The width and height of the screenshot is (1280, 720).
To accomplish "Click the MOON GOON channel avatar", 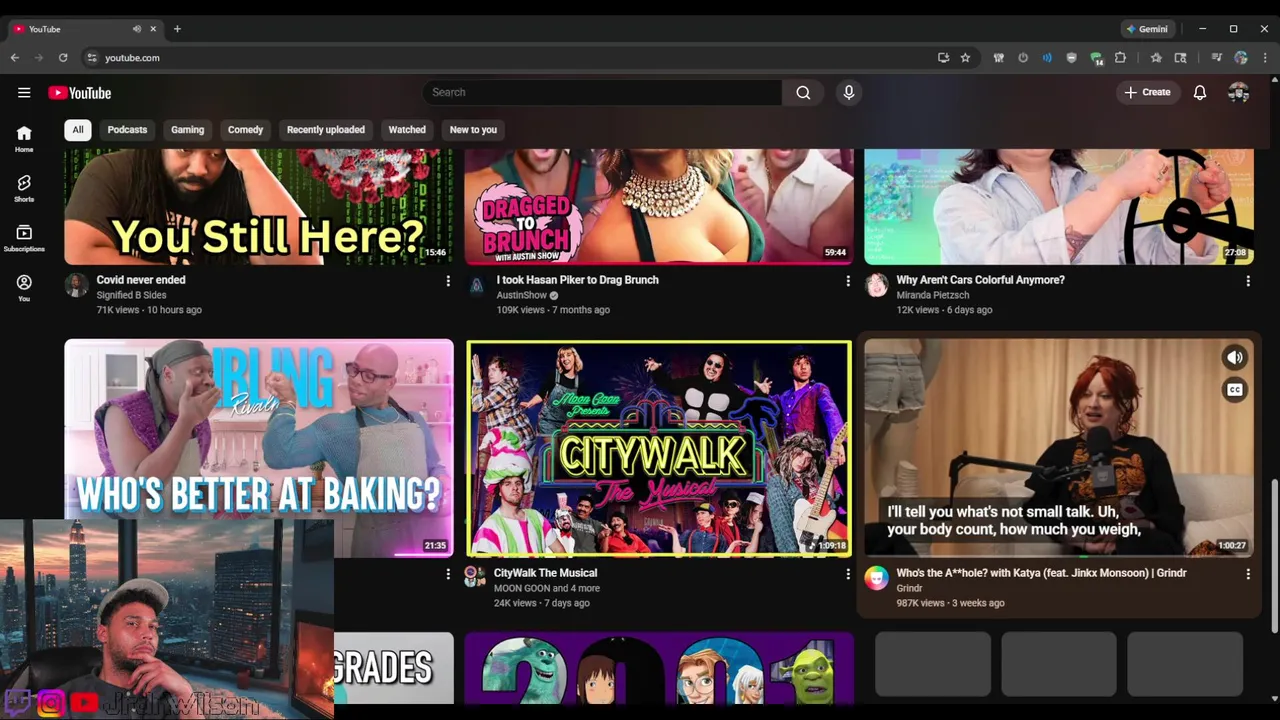I will click(x=474, y=575).
